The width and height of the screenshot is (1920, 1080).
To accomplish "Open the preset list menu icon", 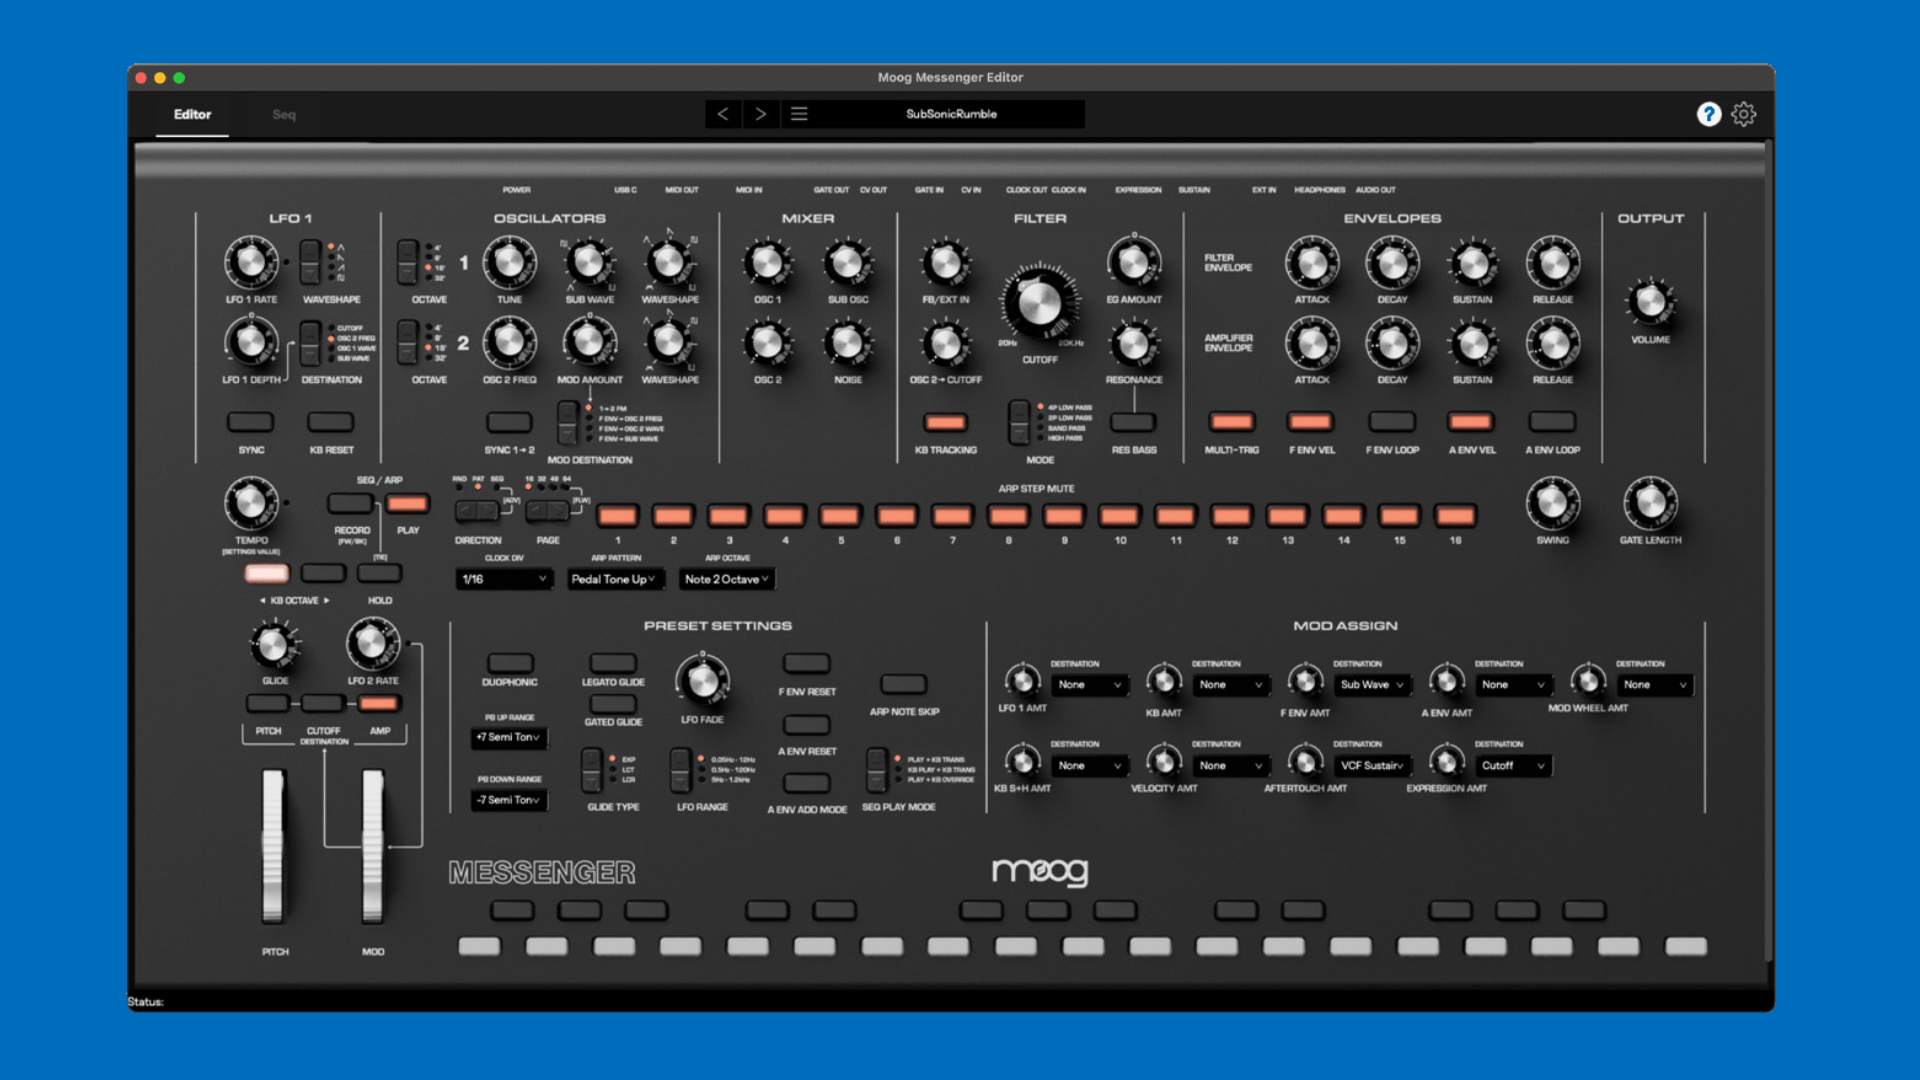I will 799,114.
